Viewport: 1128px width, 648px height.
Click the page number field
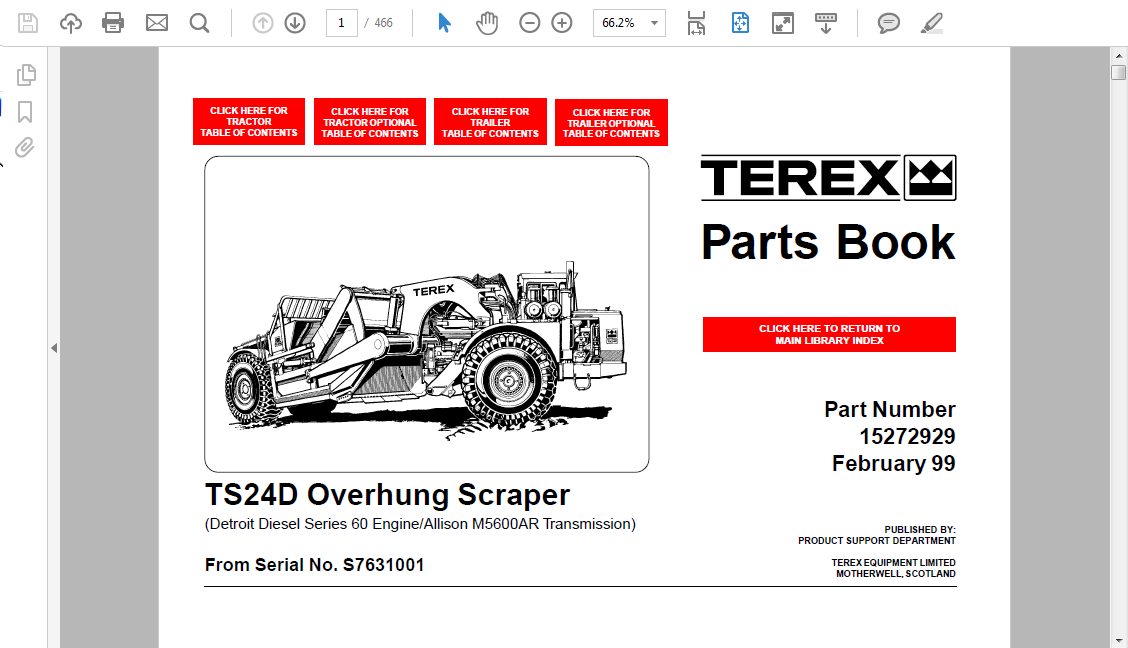point(342,23)
